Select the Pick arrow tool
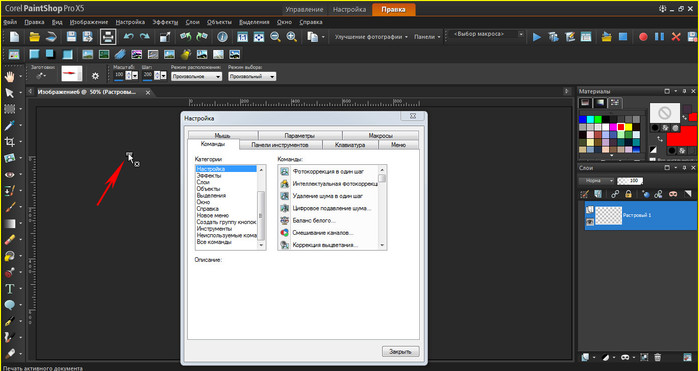 tap(9, 93)
